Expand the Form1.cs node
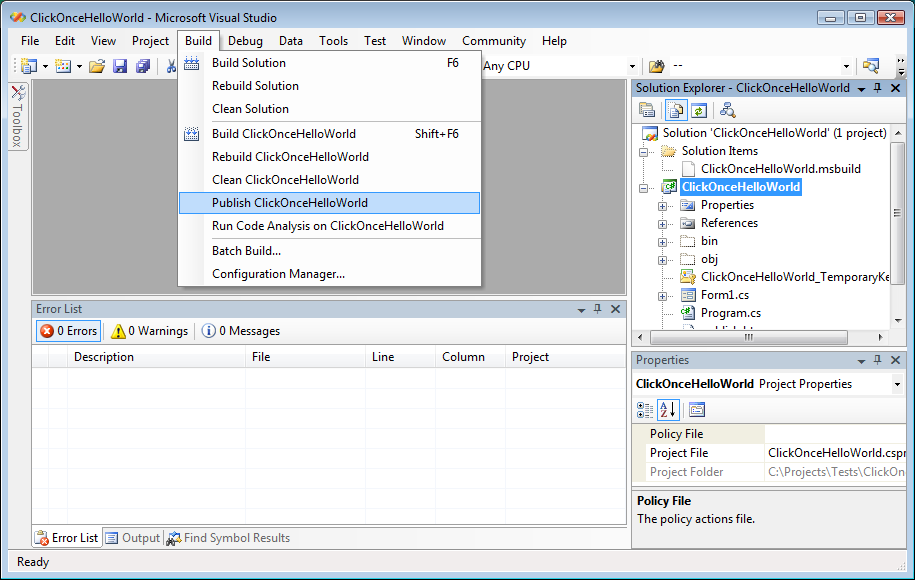915x580 pixels. point(662,296)
